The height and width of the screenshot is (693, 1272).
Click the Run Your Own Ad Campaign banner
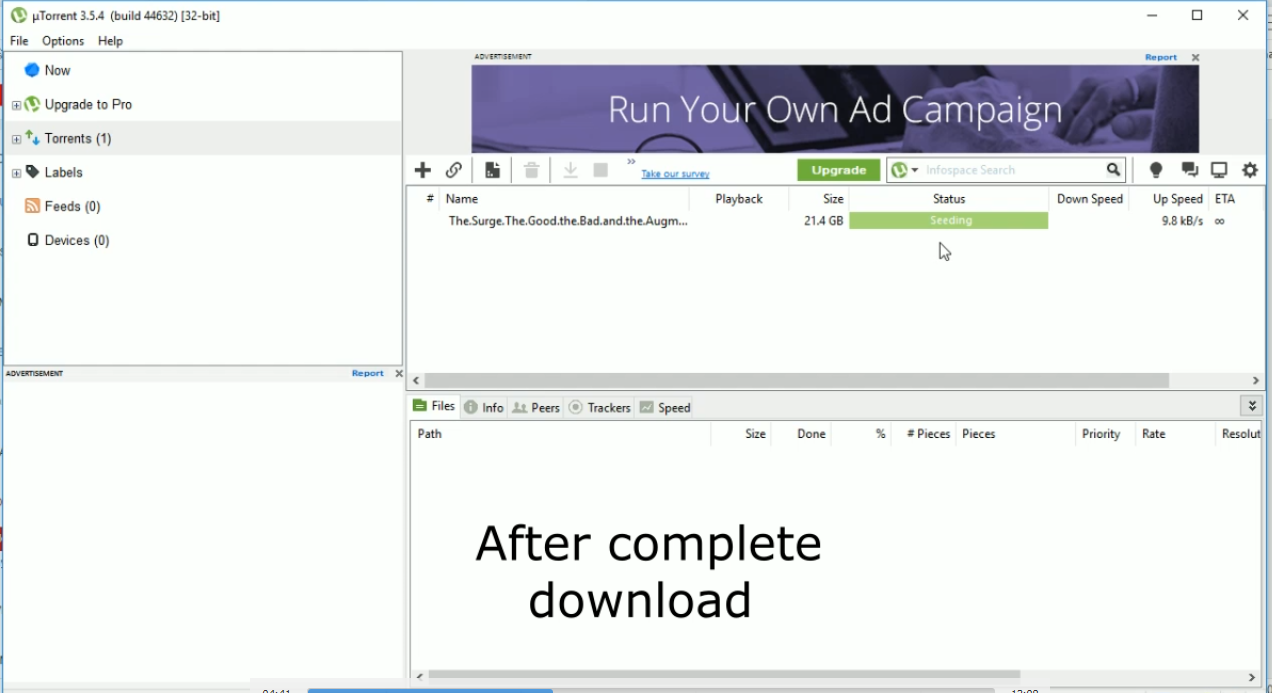[835, 108]
